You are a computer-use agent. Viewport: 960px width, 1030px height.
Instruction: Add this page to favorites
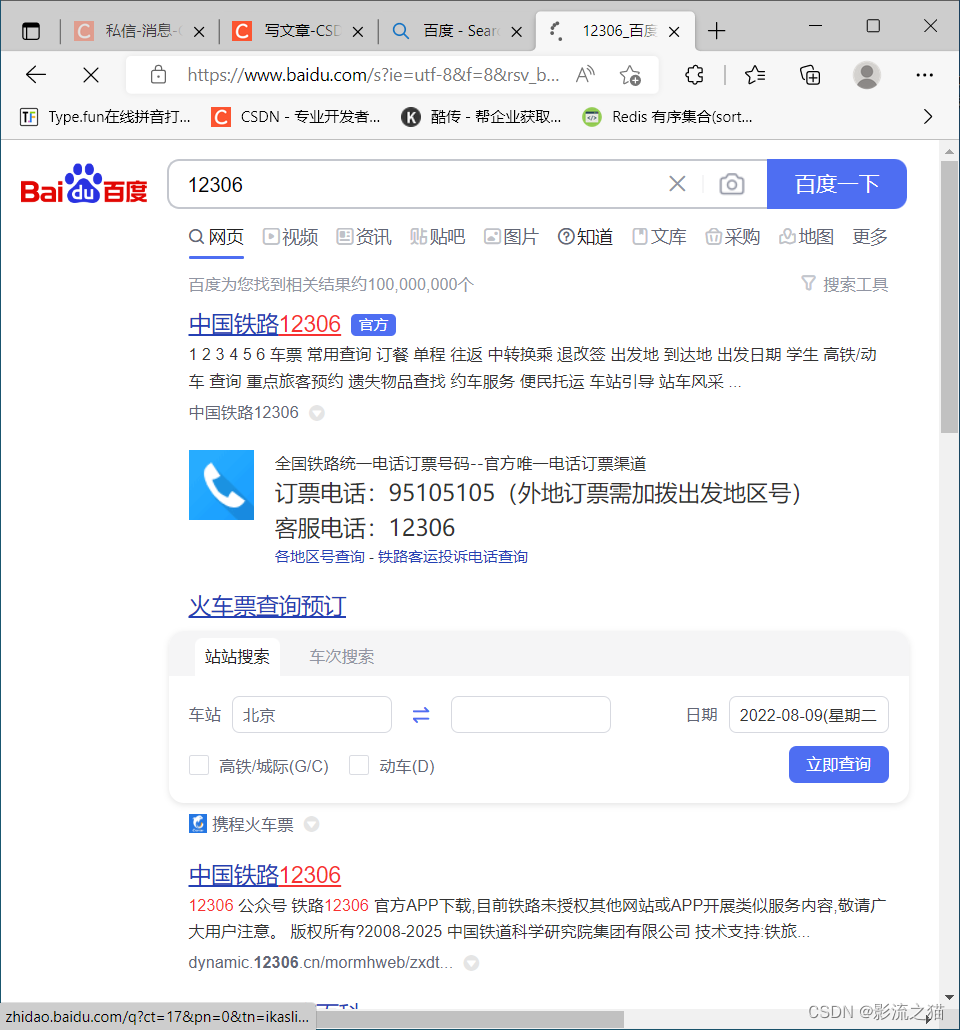(630, 75)
